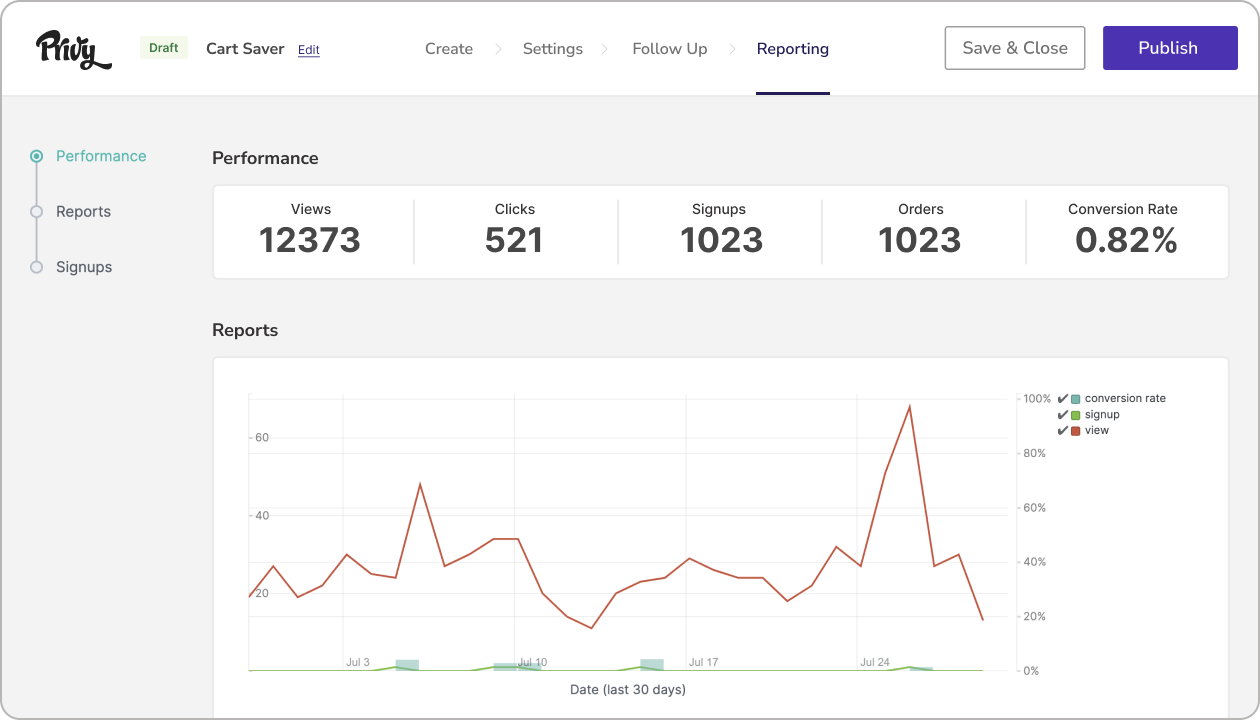
Task: Click the Clicks value 521
Action: (514, 240)
